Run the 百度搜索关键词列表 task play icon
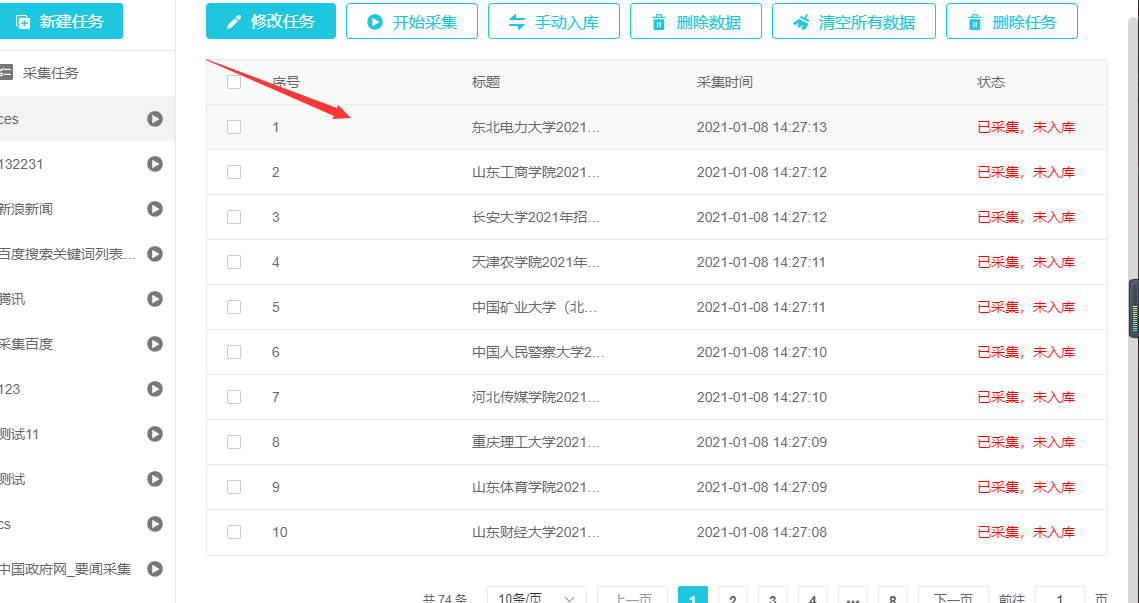The width and height of the screenshot is (1139, 603). tap(155, 254)
